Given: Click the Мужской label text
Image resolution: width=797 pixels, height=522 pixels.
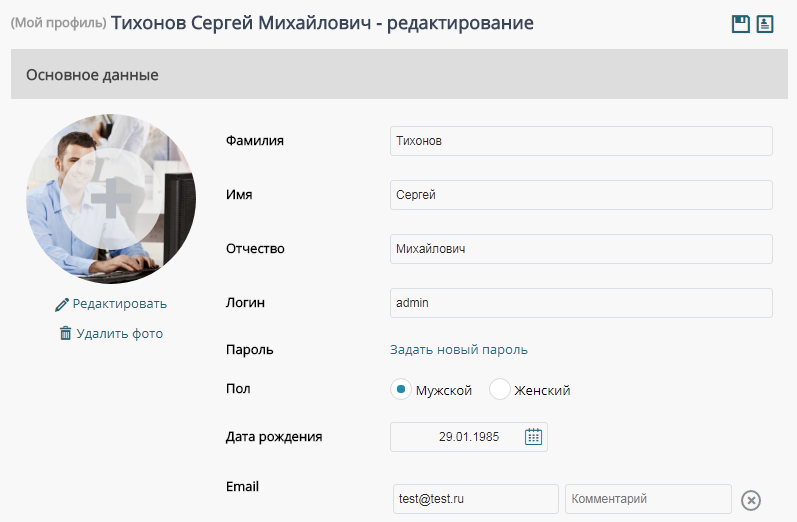Looking at the screenshot, I should (x=444, y=390).
